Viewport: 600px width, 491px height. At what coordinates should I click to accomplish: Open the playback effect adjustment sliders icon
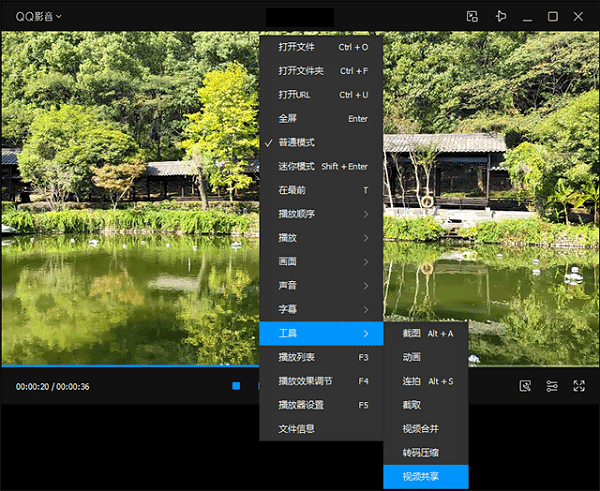(552, 386)
